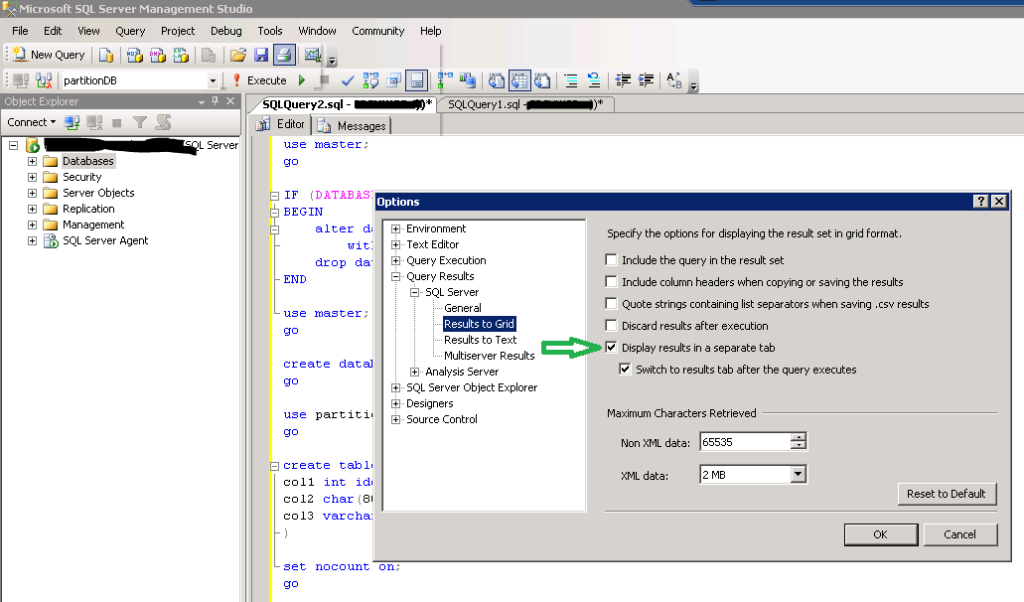Toggle the Include Actual Execution Plan icon
1024x602 pixels.
[x=445, y=80]
